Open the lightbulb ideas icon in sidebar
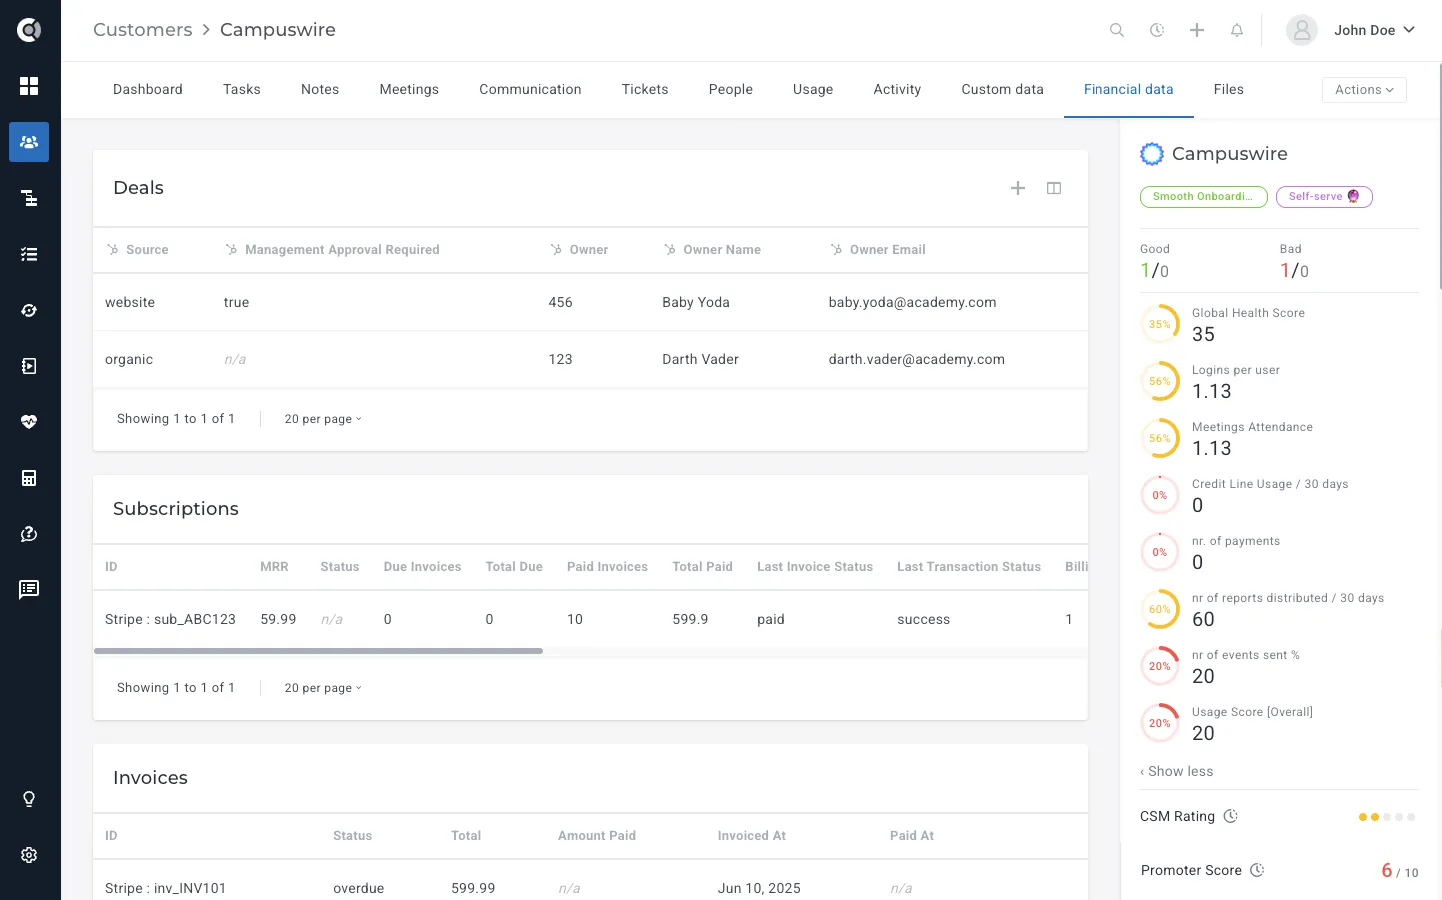The height and width of the screenshot is (900, 1442). click(29, 799)
